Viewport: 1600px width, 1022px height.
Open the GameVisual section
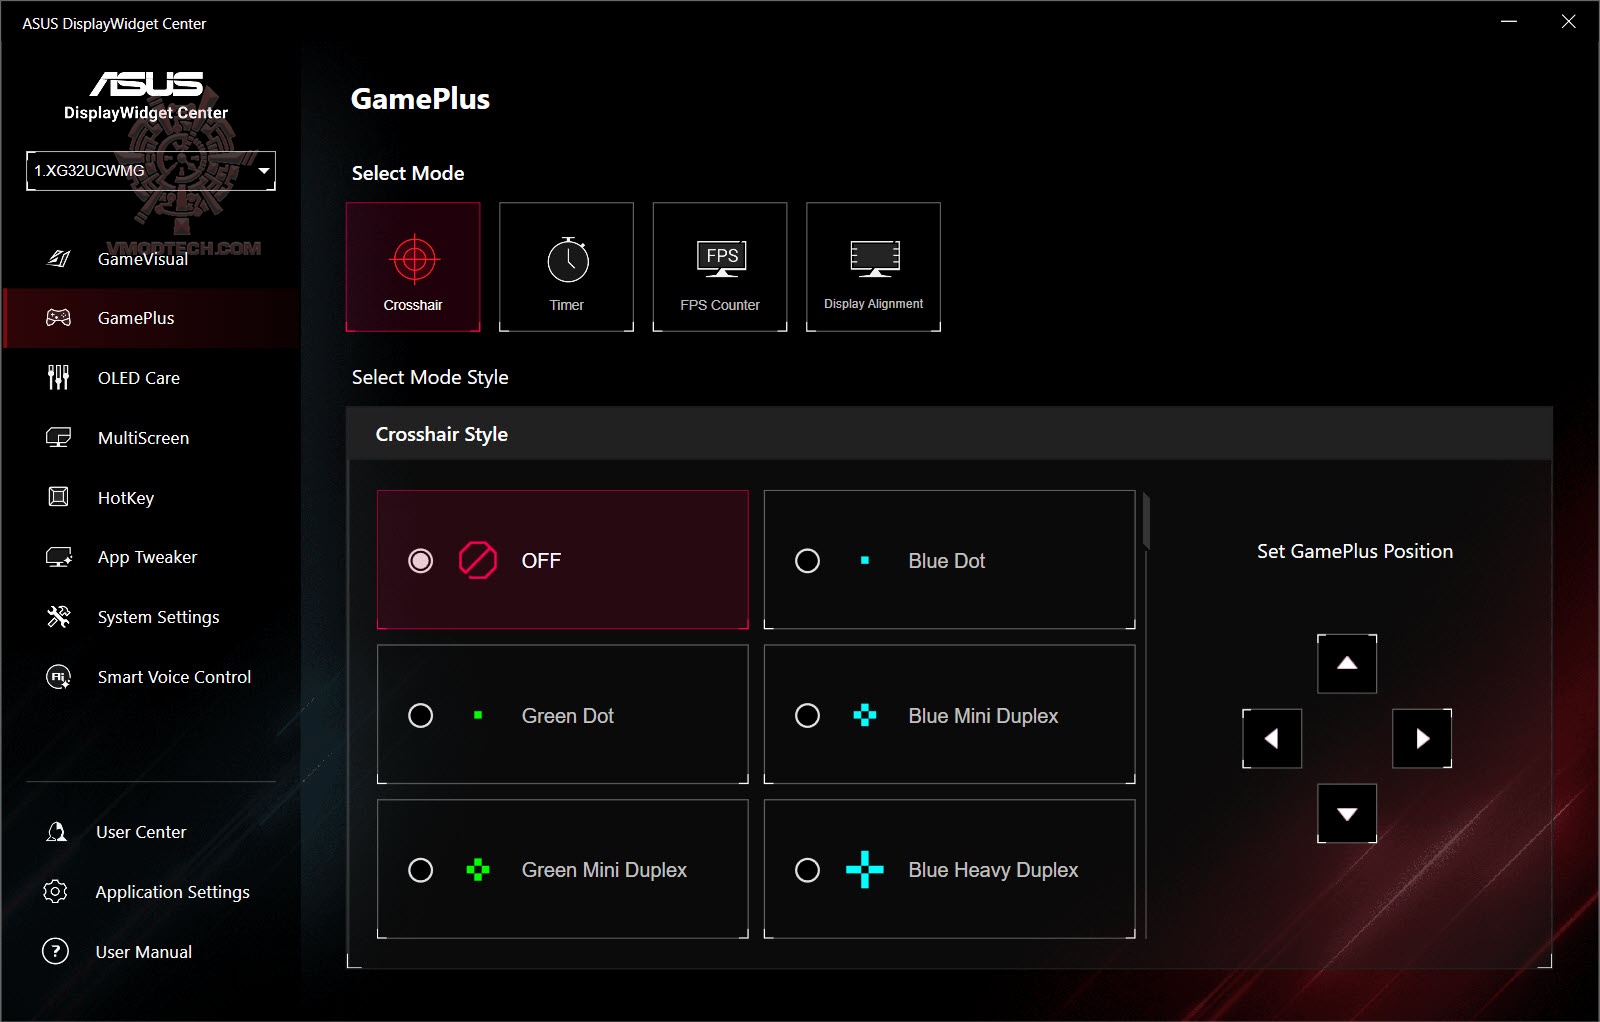click(143, 259)
